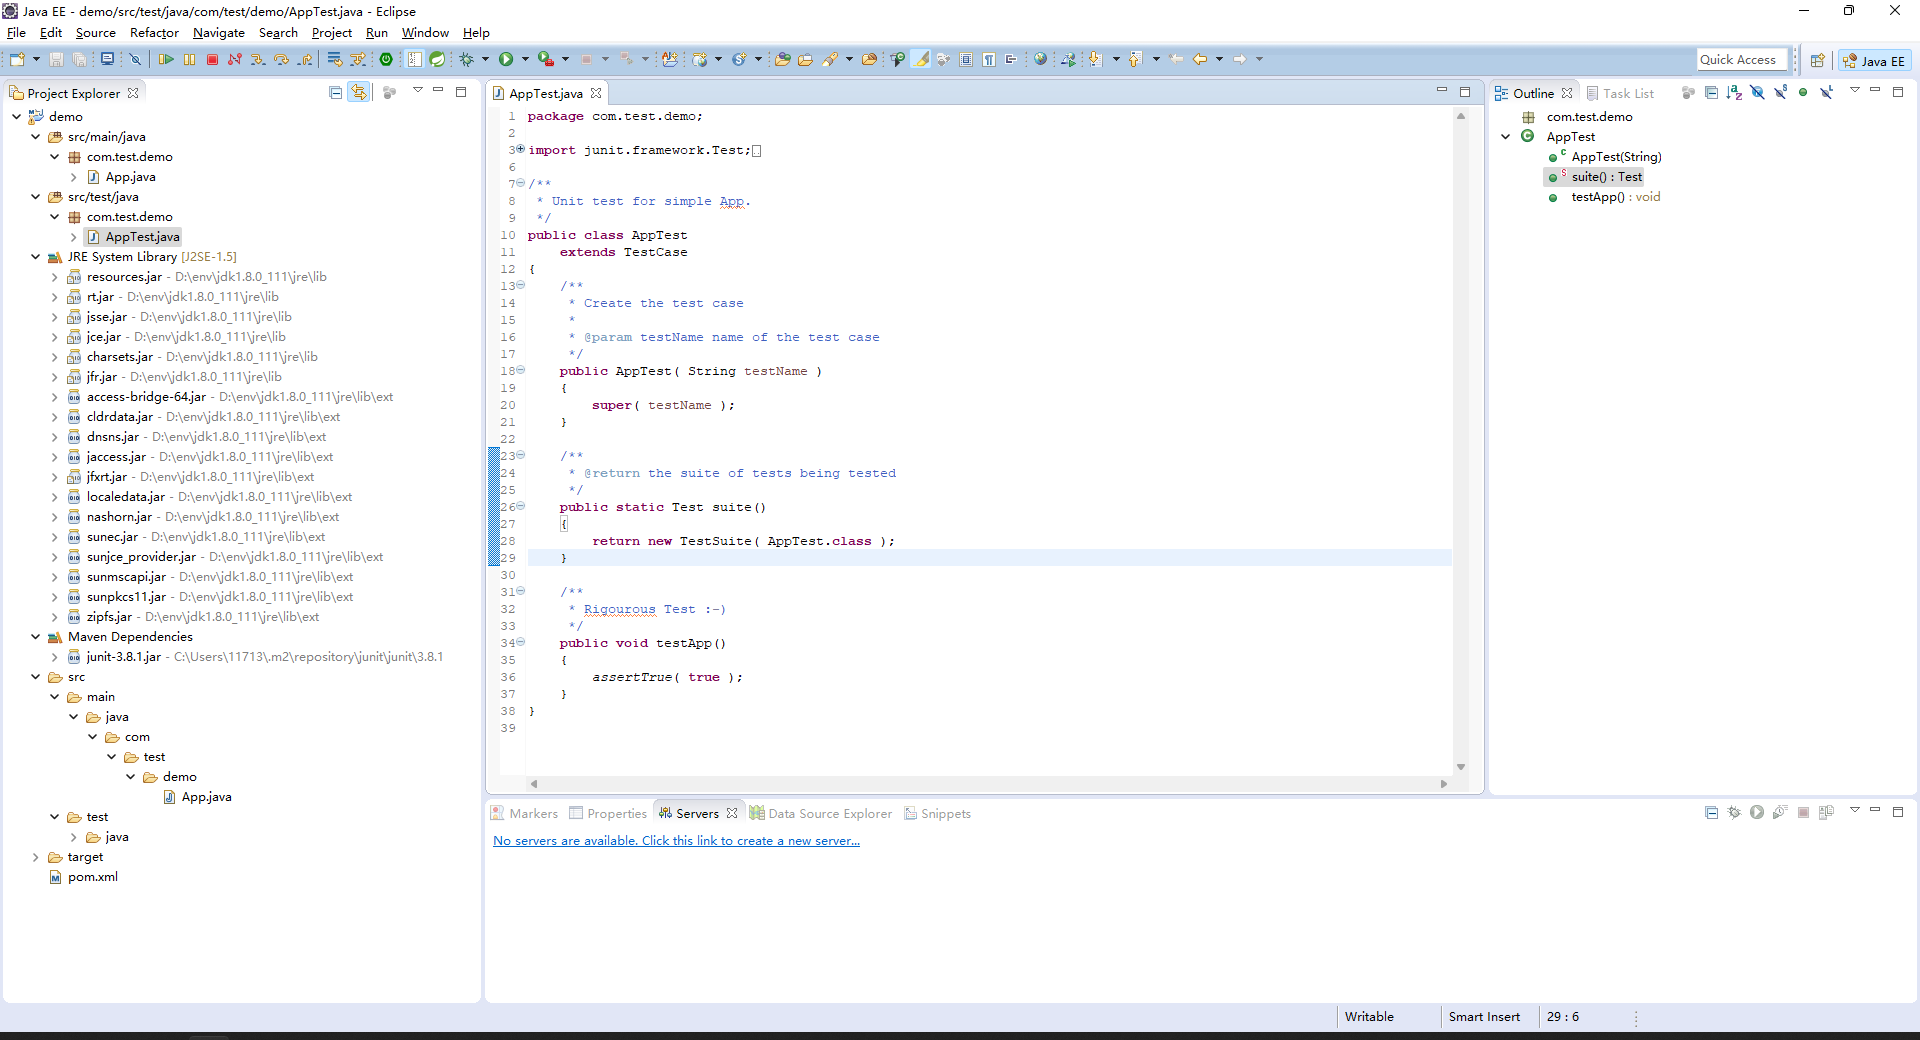Screen dimensions: 1920x1040
Task: Click the Collapse All icon in Project Explorer
Action: pyautogui.click(x=335, y=93)
